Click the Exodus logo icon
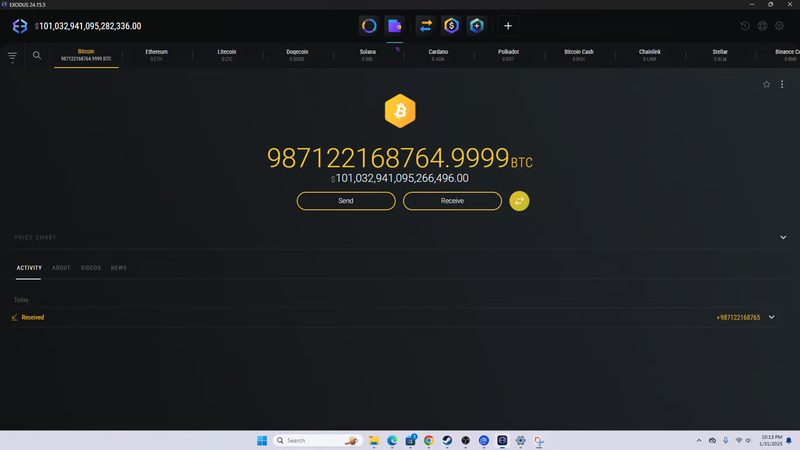The width and height of the screenshot is (800, 450). (x=19, y=26)
